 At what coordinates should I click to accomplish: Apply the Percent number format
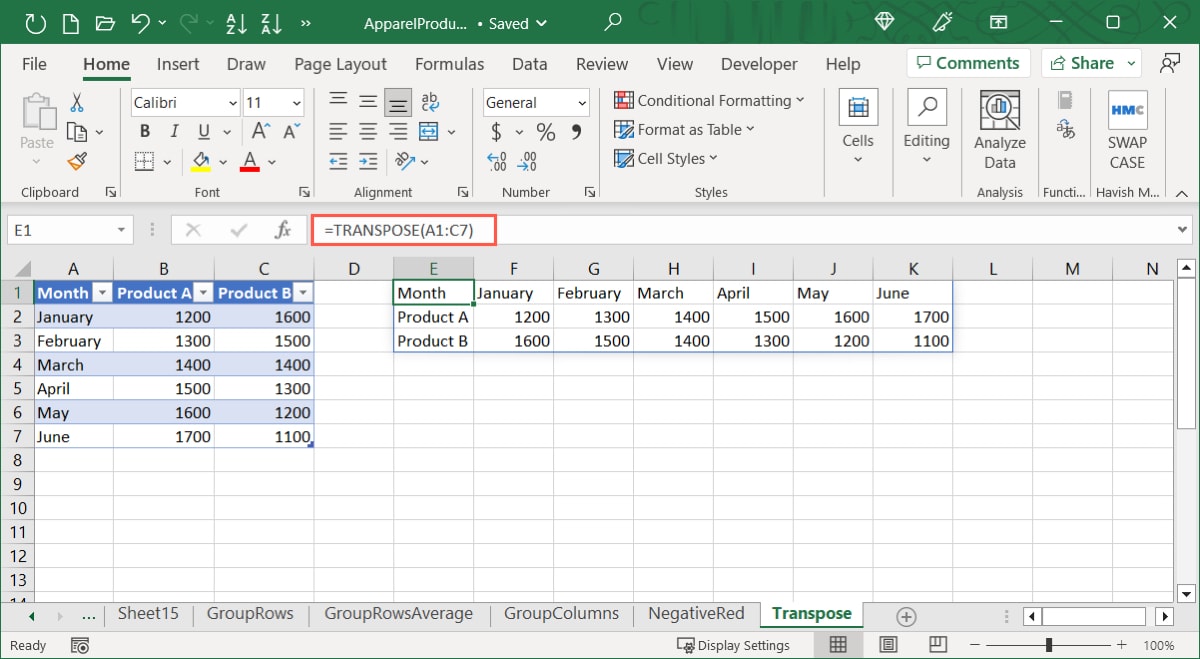pyautogui.click(x=545, y=131)
